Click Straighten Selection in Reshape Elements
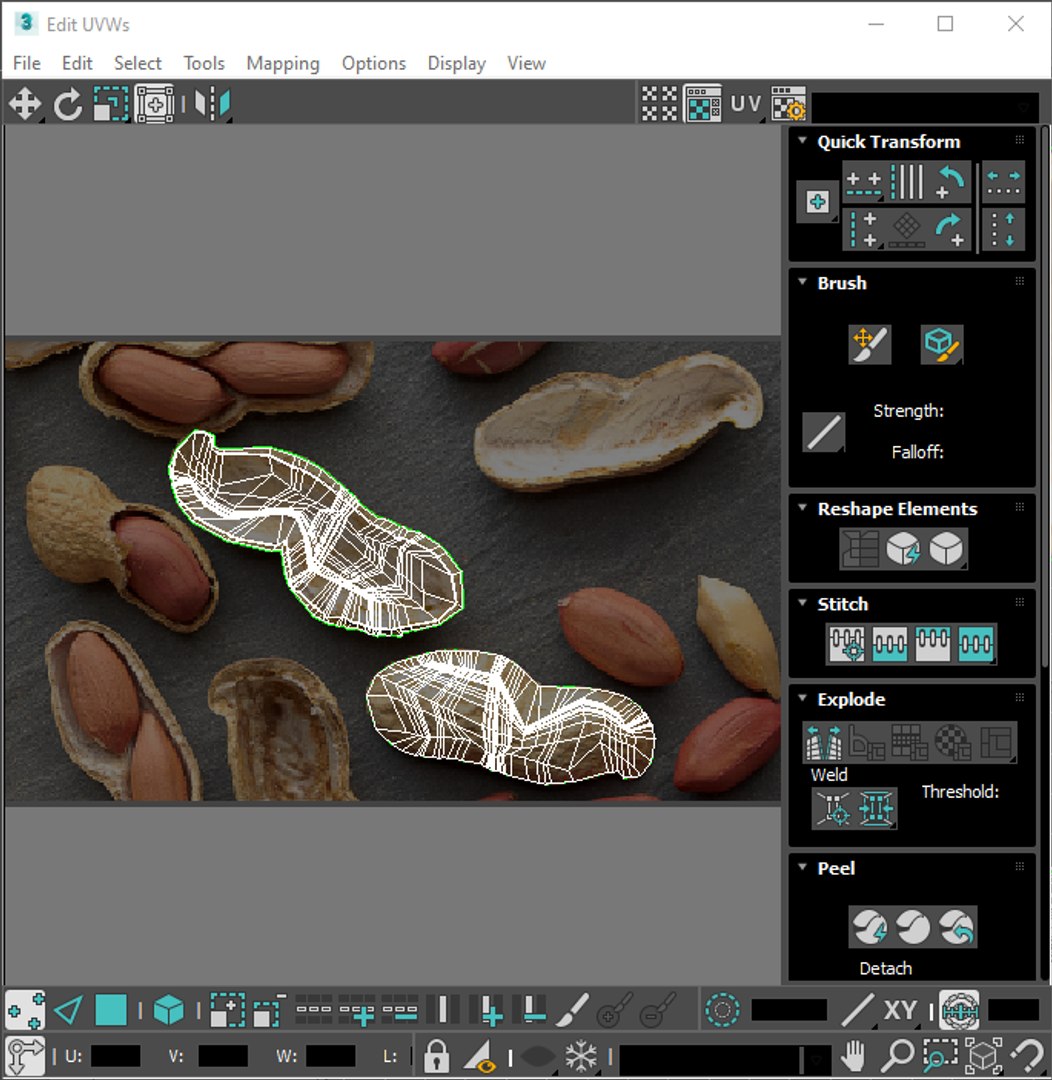 pyautogui.click(x=860, y=549)
